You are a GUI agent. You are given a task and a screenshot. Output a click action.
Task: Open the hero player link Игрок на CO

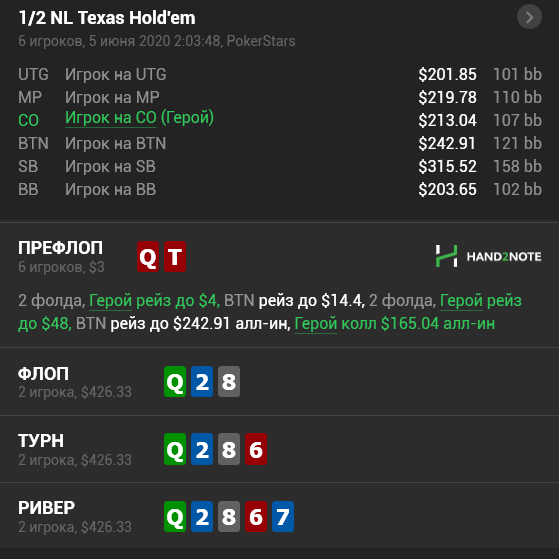111,118
